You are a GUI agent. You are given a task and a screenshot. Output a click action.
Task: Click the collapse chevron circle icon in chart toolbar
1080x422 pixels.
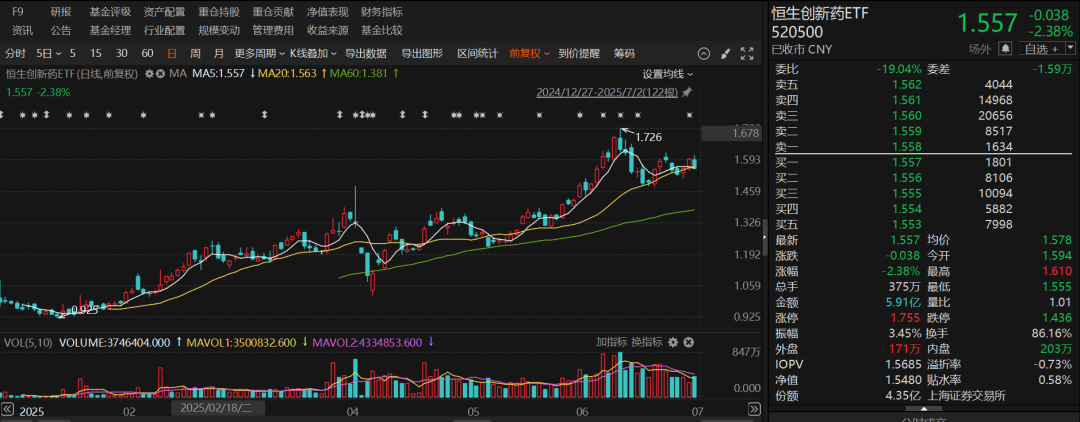pyautogui.click(x=703, y=54)
